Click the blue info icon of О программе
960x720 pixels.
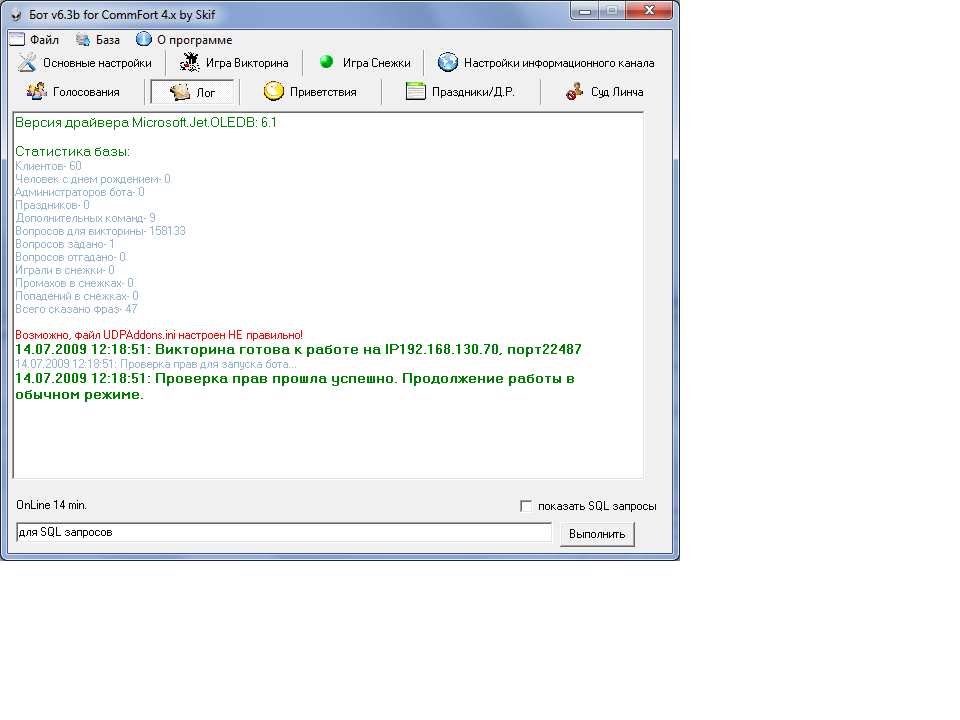coord(144,40)
